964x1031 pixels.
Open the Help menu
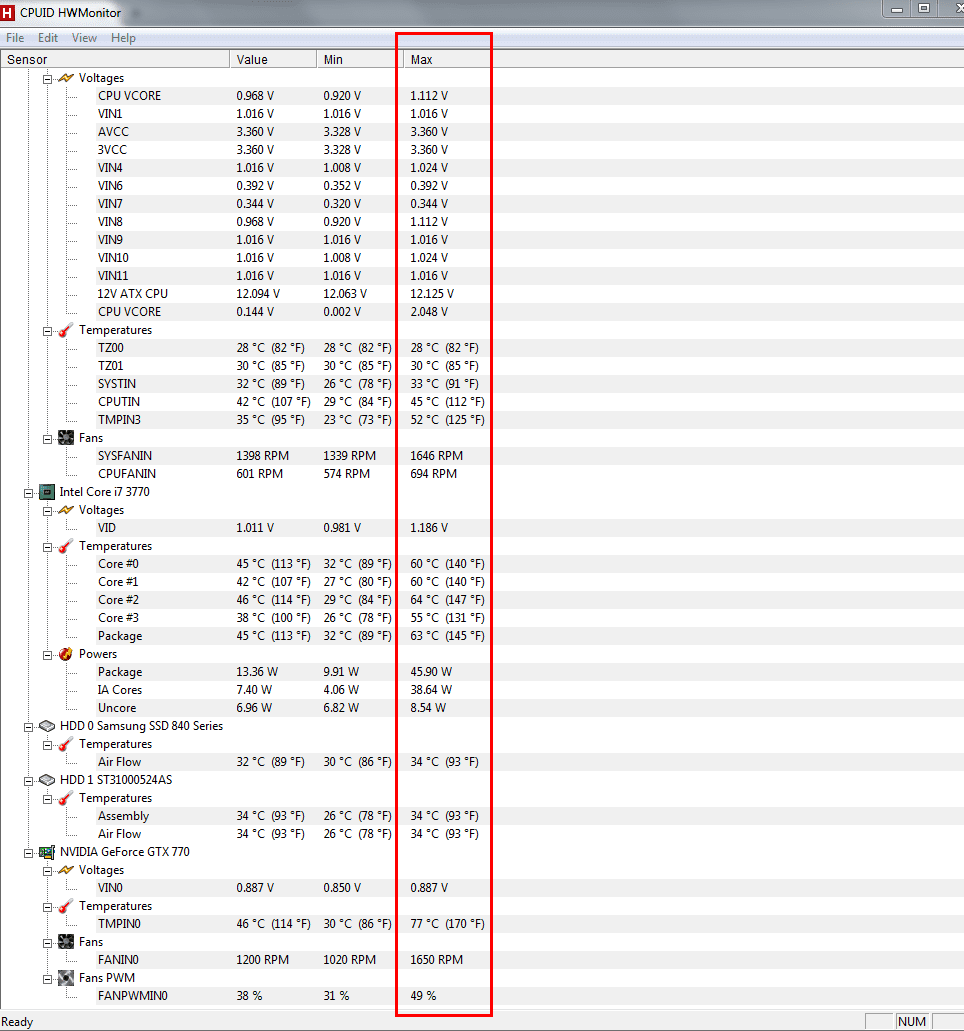point(123,38)
